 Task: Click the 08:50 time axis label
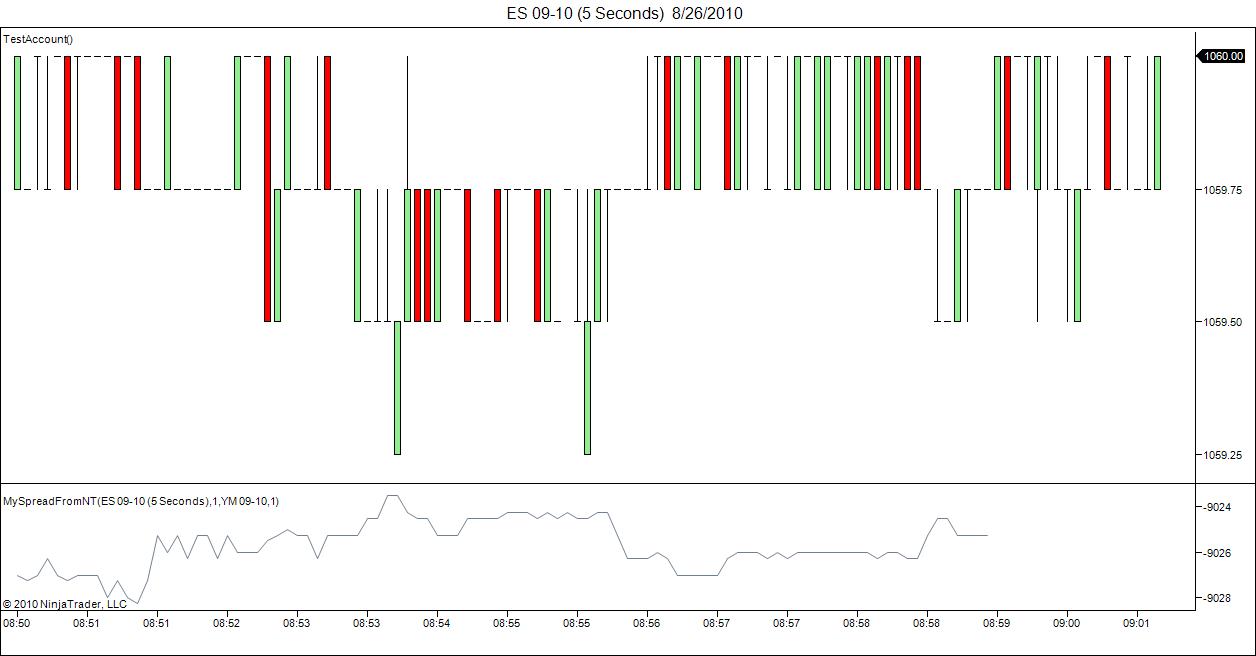tap(17, 622)
